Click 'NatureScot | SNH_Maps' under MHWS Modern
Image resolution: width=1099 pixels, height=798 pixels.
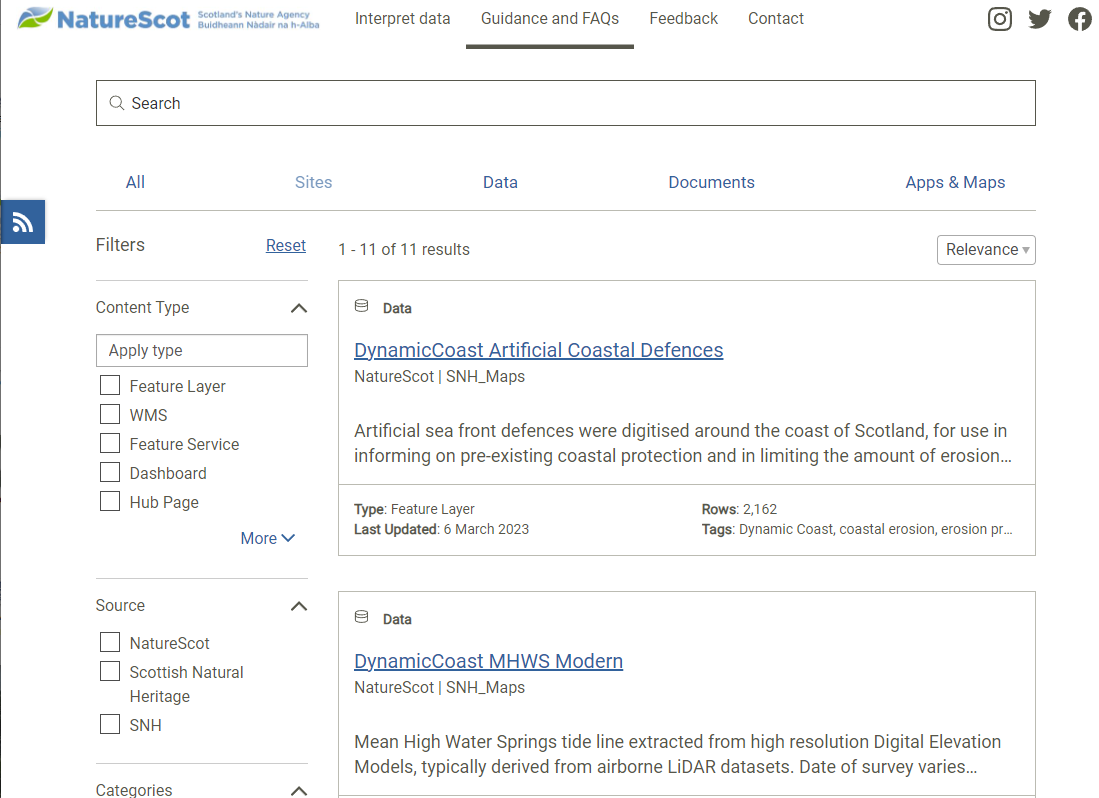pos(439,688)
